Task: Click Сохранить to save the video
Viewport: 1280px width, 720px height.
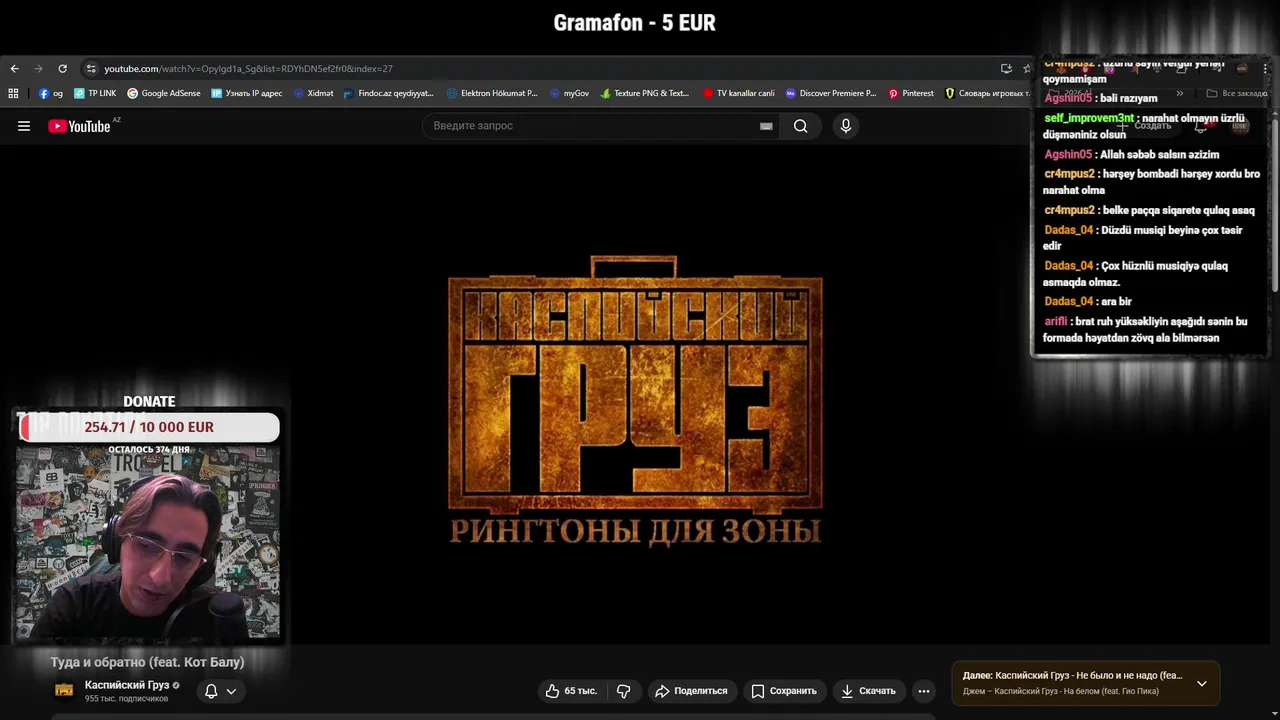Action: pos(784,691)
